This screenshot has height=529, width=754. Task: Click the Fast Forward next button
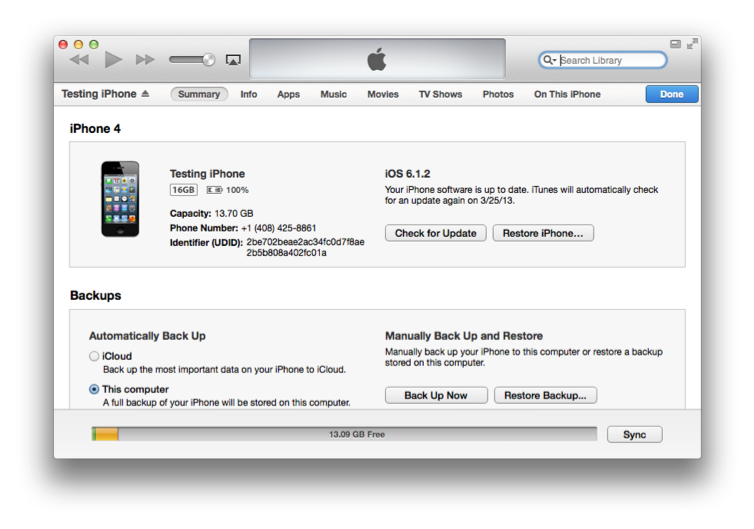tap(145, 60)
